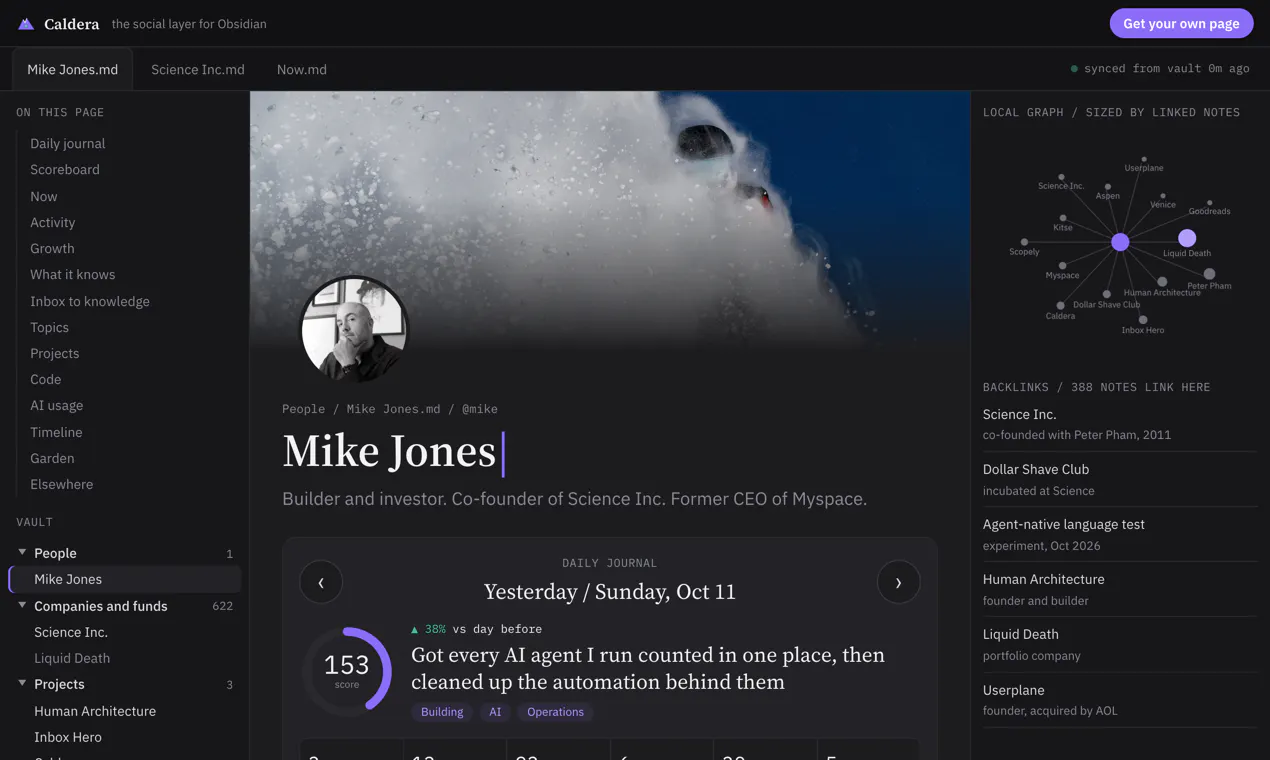The image size is (1270, 760).
Task: Switch to the Mike Jones.md tab
Action: coord(72,69)
